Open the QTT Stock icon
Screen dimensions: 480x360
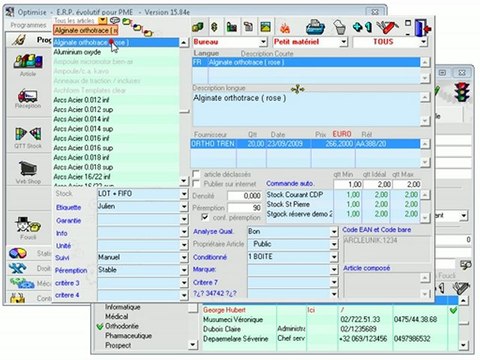coord(28,134)
